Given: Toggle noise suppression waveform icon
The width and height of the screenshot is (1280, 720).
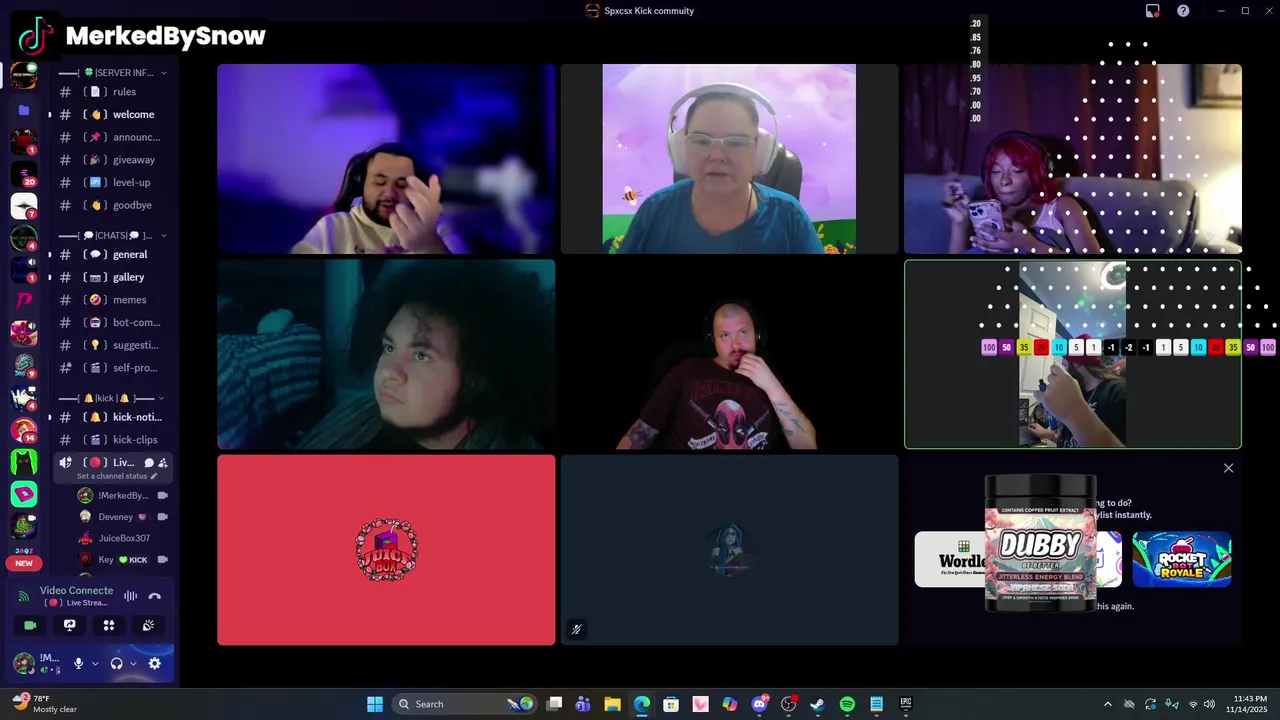Looking at the screenshot, I should coord(130,596).
